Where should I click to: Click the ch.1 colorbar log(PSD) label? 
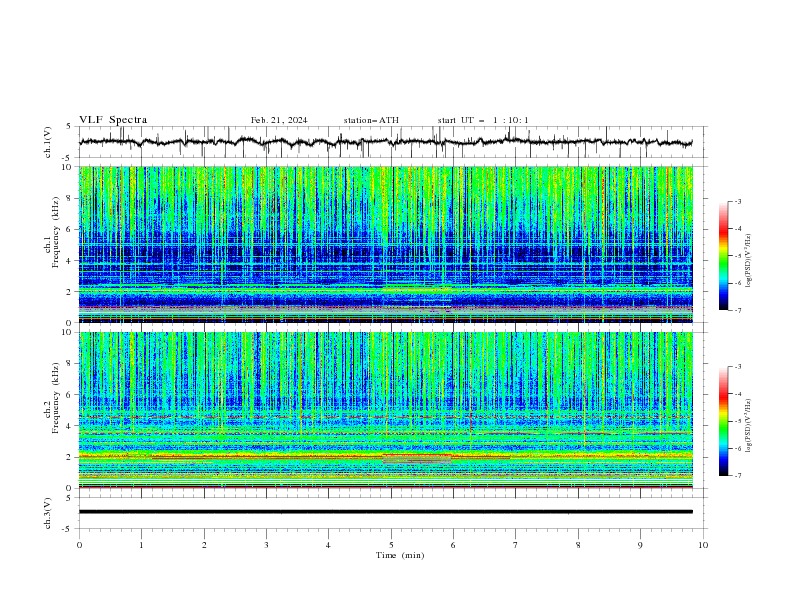(x=750, y=261)
